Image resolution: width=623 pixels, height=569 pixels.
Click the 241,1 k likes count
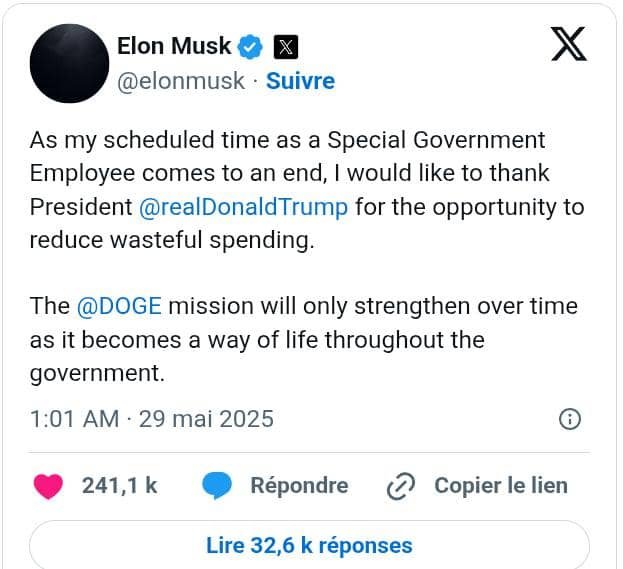(119, 486)
